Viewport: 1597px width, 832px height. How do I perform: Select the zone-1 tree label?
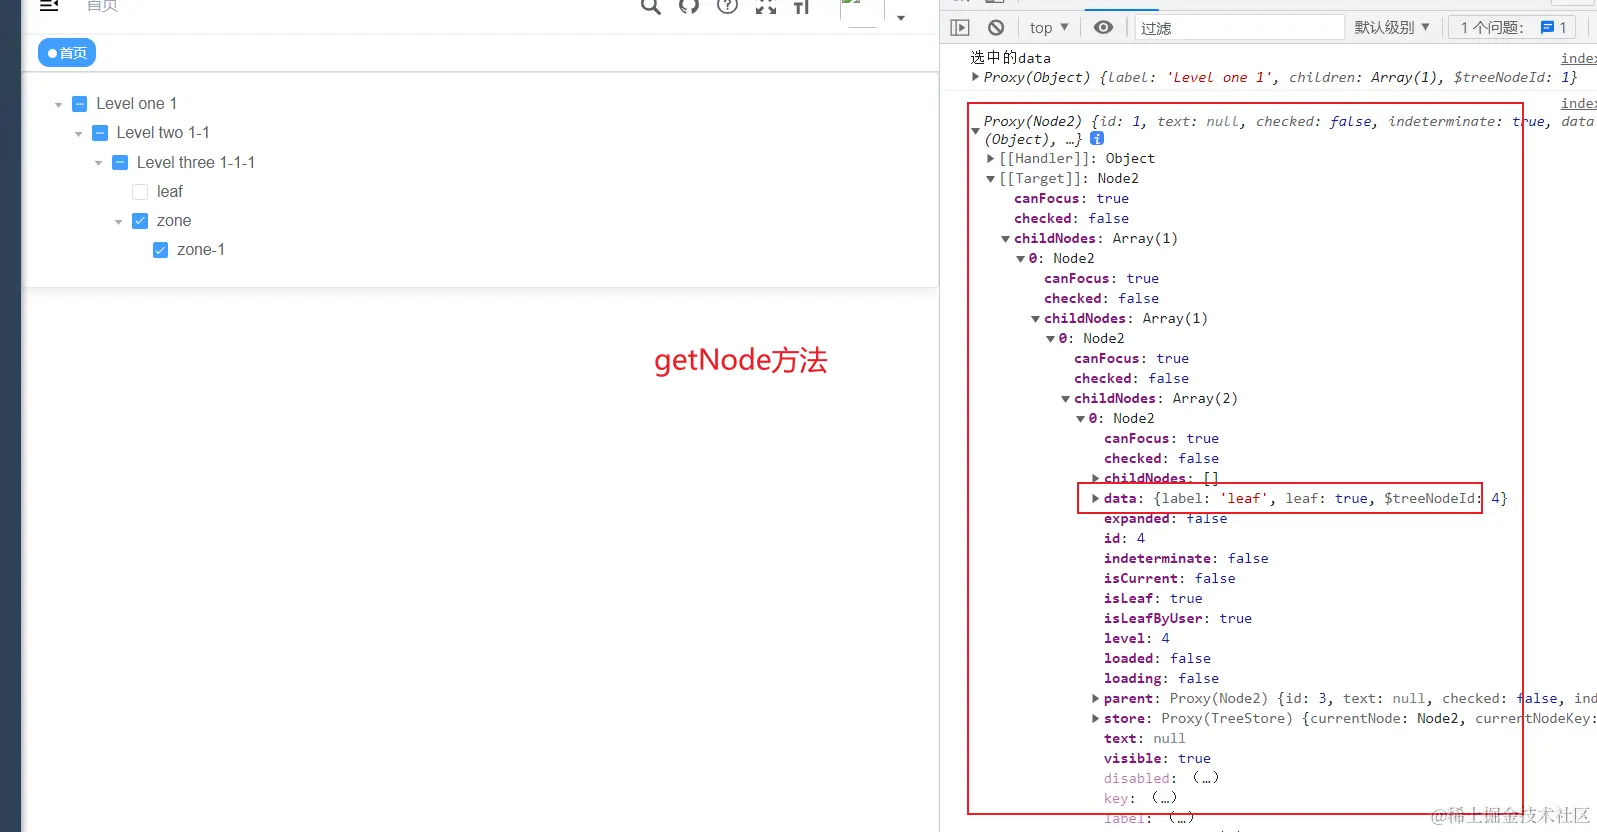pyautogui.click(x=201, y=250)
